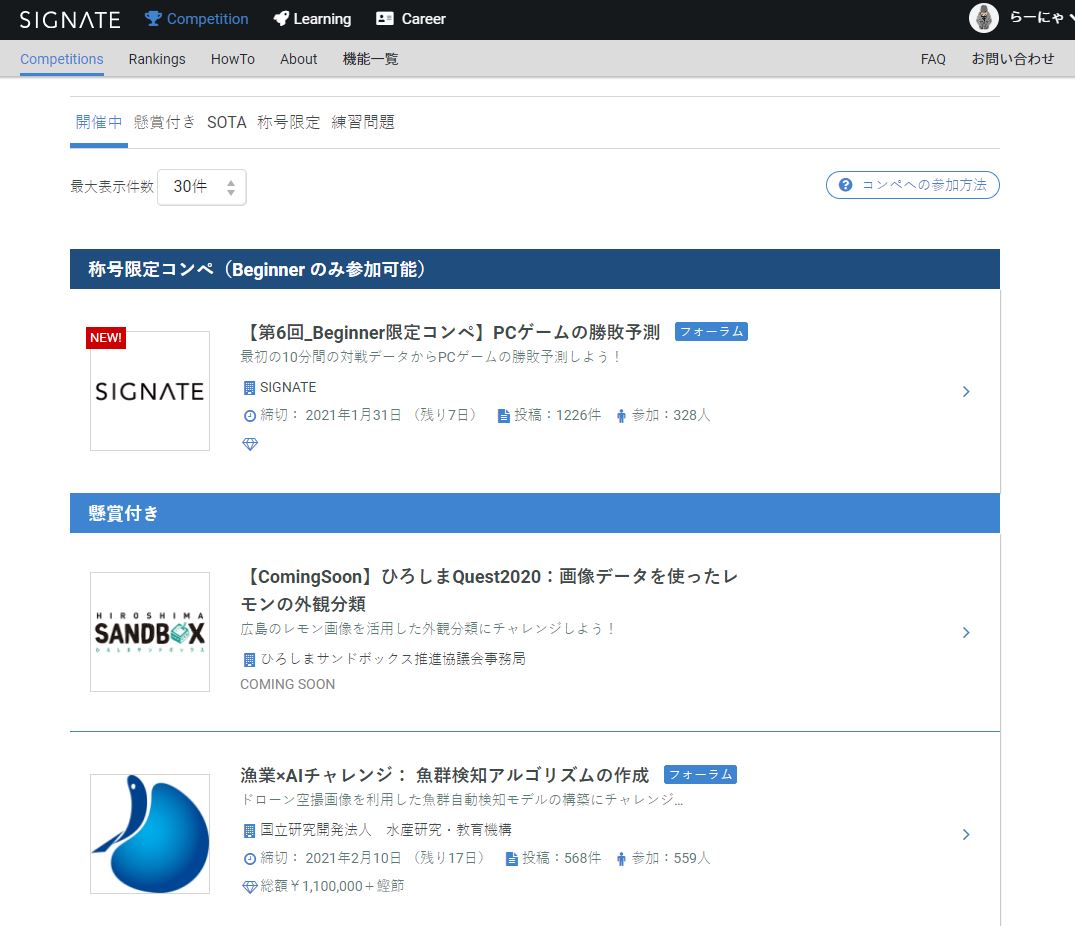This screenshot has height=926, width=1075.
Task: Click the help question mark icon
Action: tap(846, 185)
